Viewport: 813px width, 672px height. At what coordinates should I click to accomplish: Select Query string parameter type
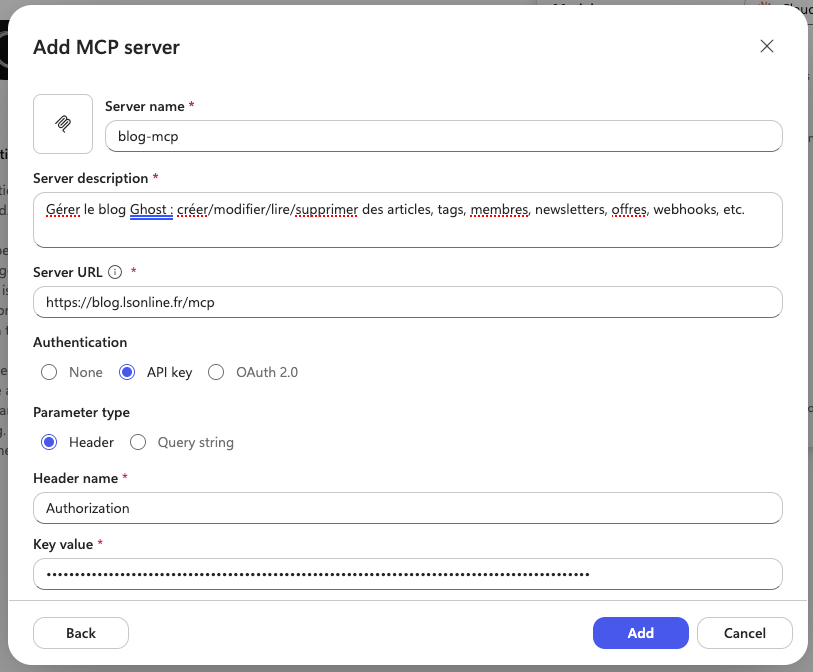[138, 442]
